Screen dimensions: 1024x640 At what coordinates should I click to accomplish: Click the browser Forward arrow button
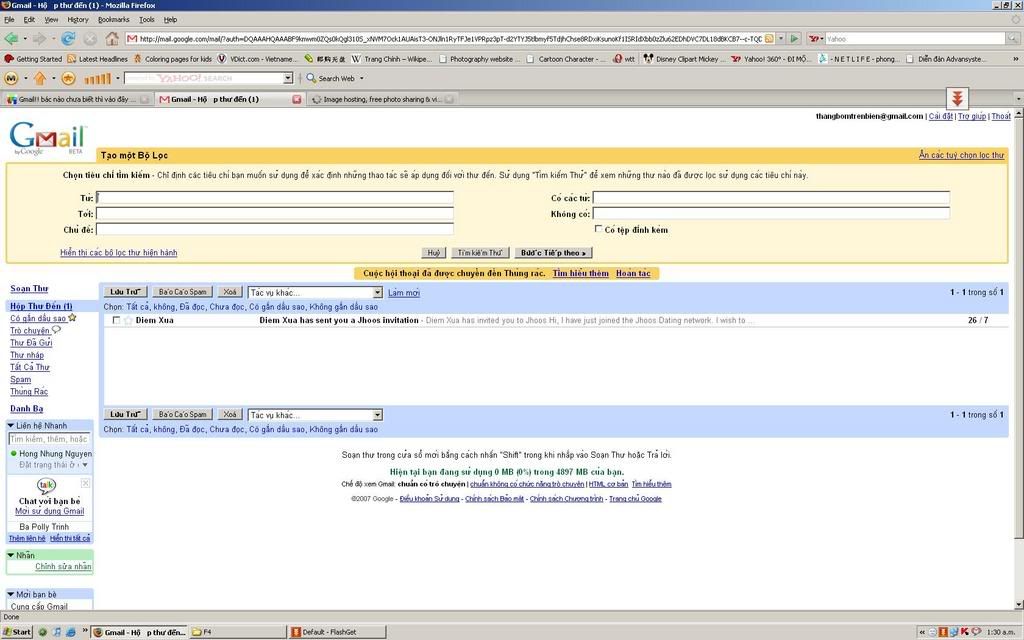coord(40,39)
